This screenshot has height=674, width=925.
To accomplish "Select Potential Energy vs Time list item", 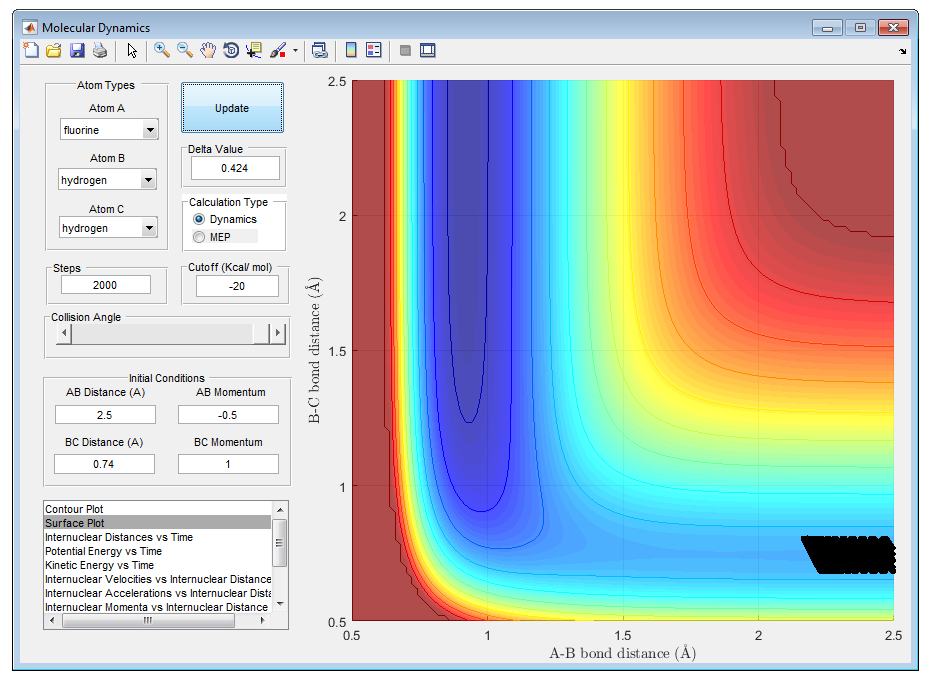I will [x=103, y=551].
